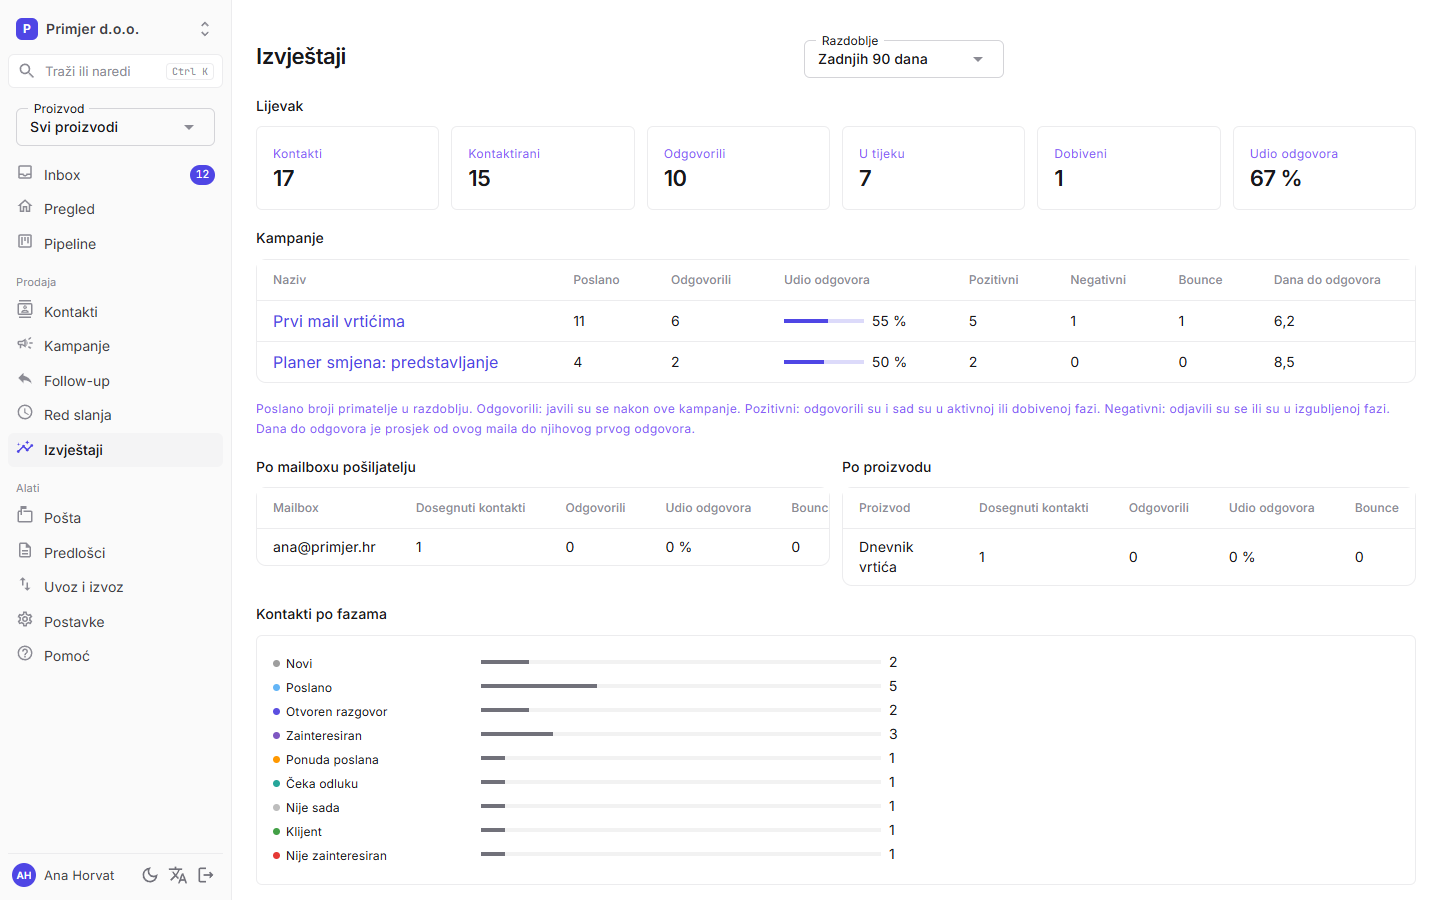The width and height of the screenshot is (1440, 900).
Task: Toggle dark mode with moon icon
Action: [150, 875]
